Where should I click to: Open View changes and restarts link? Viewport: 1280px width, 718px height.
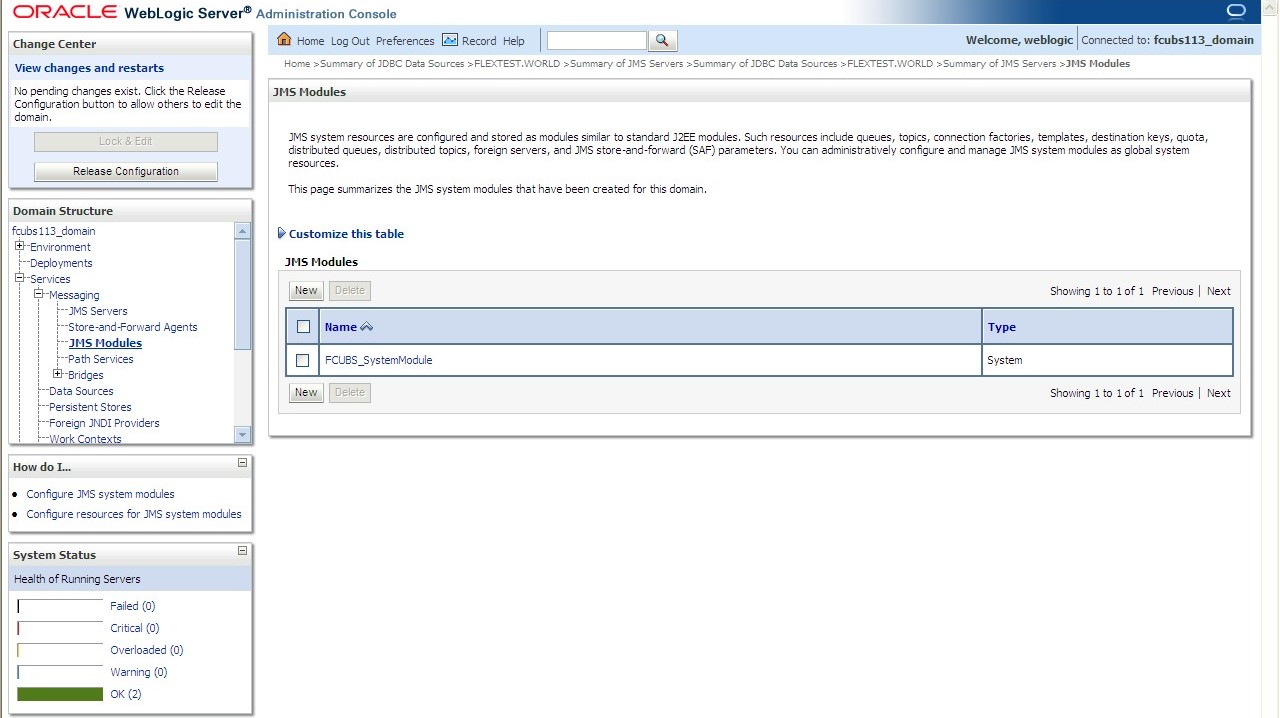click(89, 68)
